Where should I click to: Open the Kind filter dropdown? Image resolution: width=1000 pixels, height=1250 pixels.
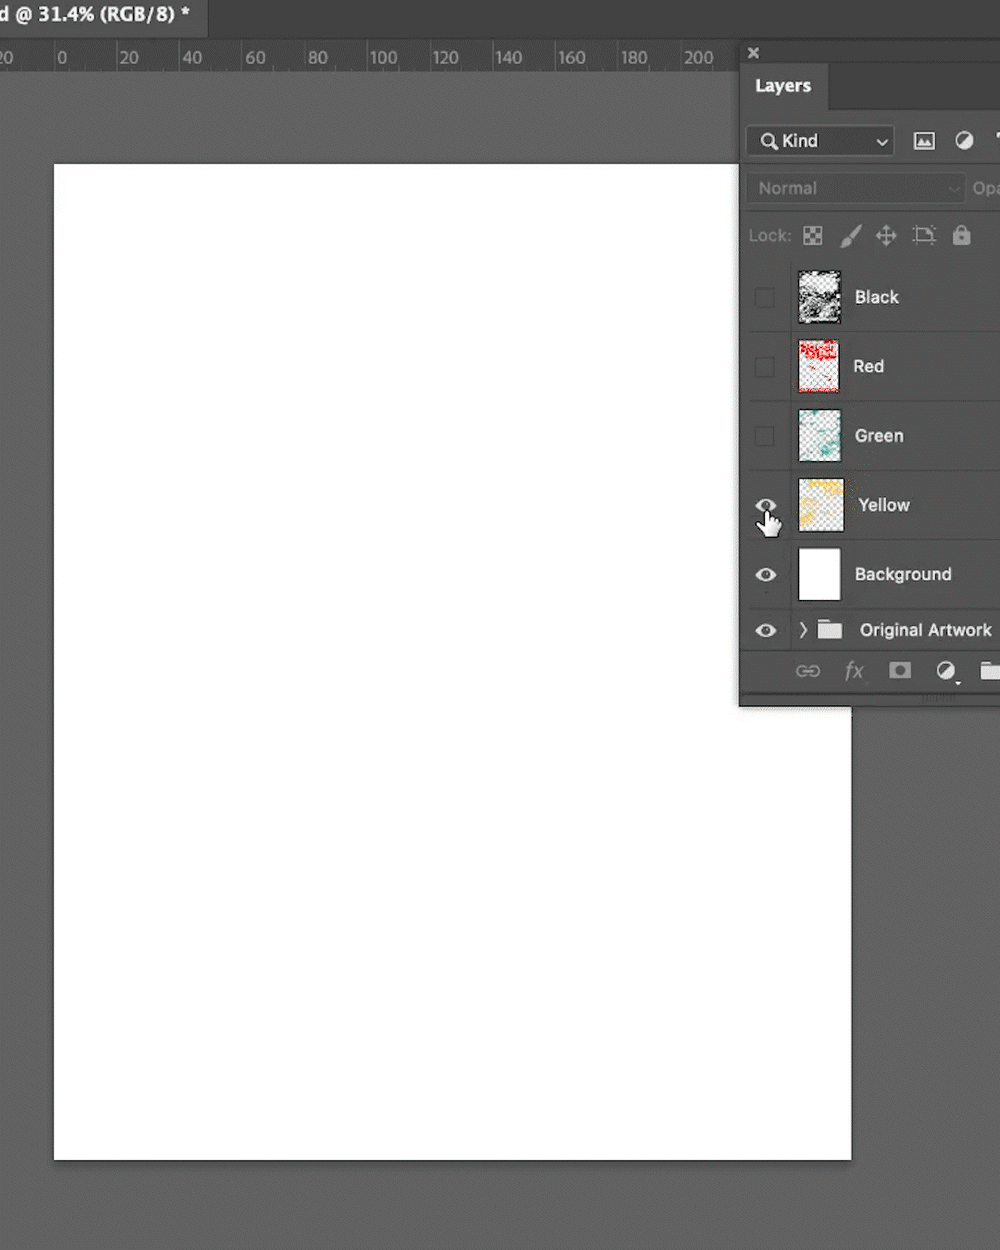point(820,141)
